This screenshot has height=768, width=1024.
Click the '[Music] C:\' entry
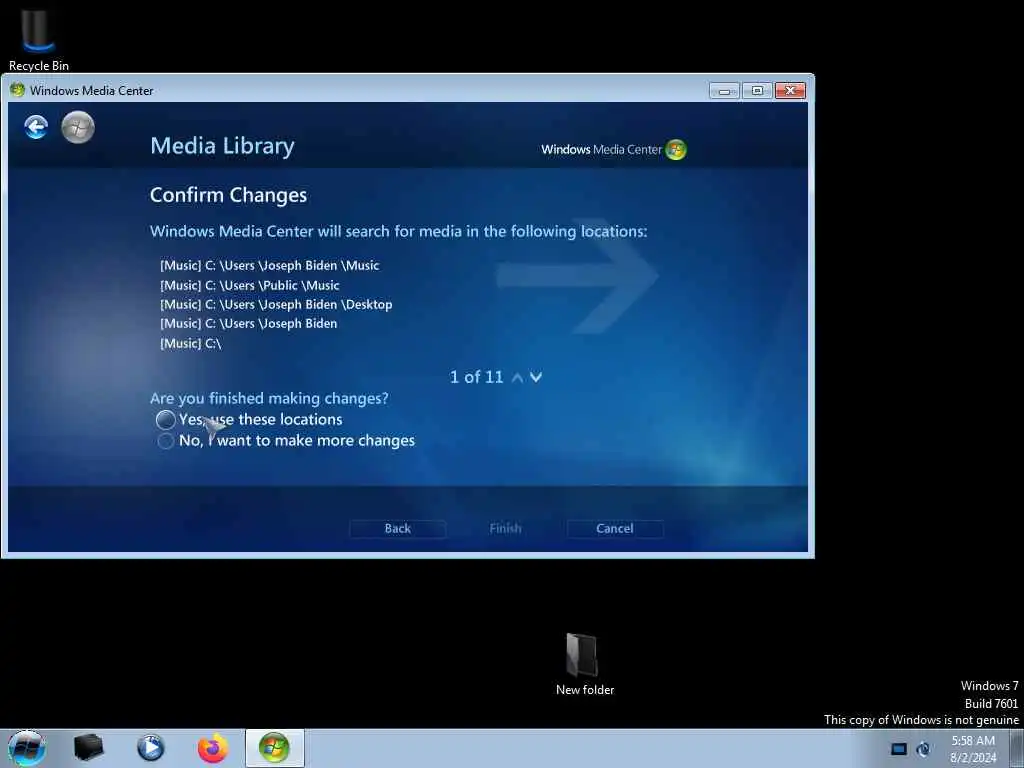pos(191,344)
